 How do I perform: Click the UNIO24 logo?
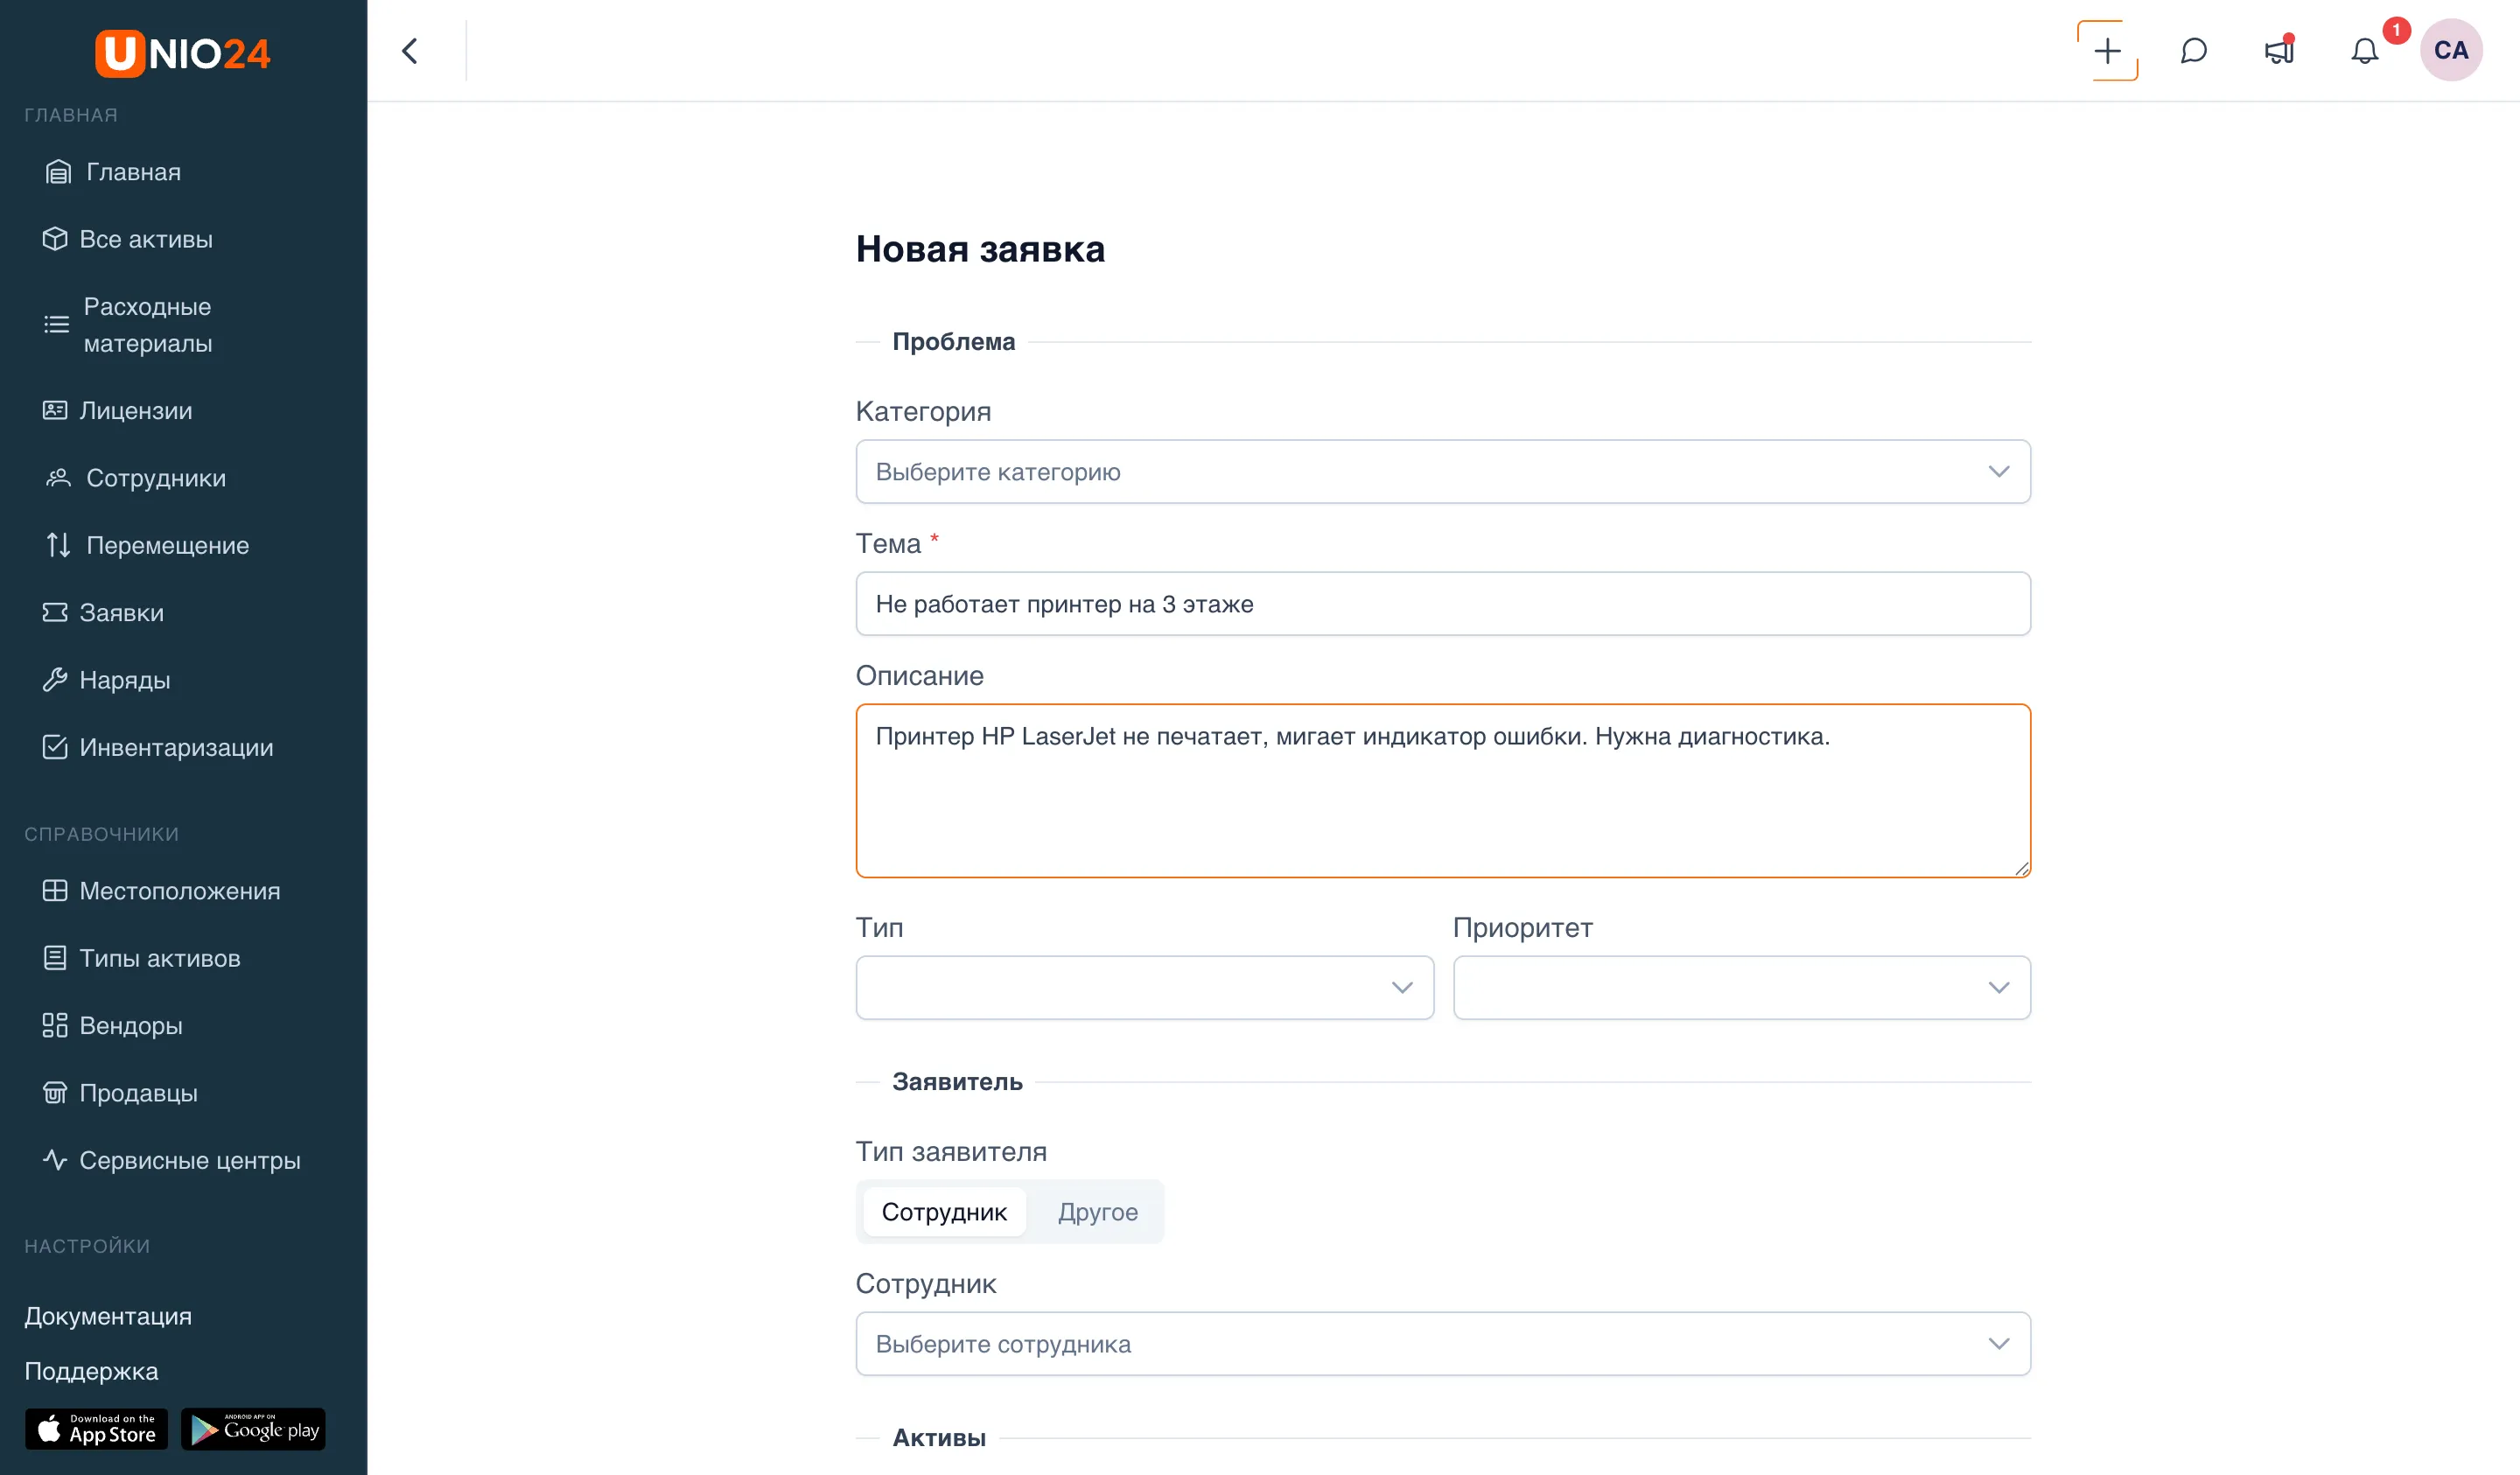183,53
